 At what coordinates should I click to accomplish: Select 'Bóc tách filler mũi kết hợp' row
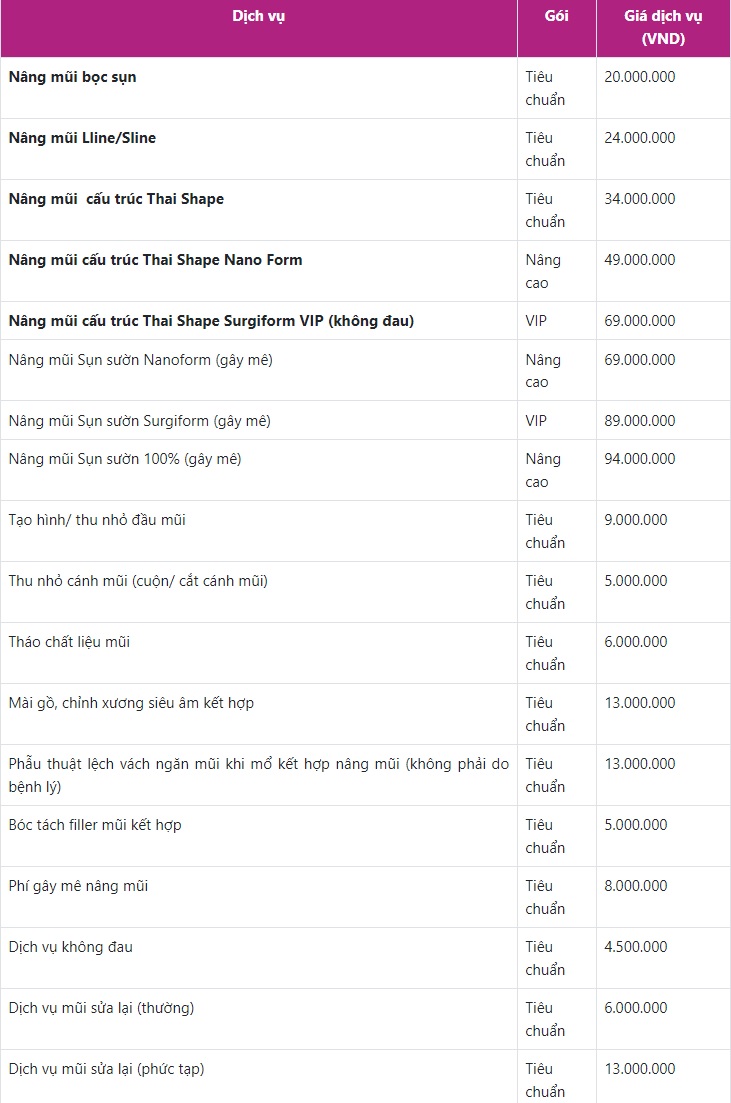[x=95, y=825]
